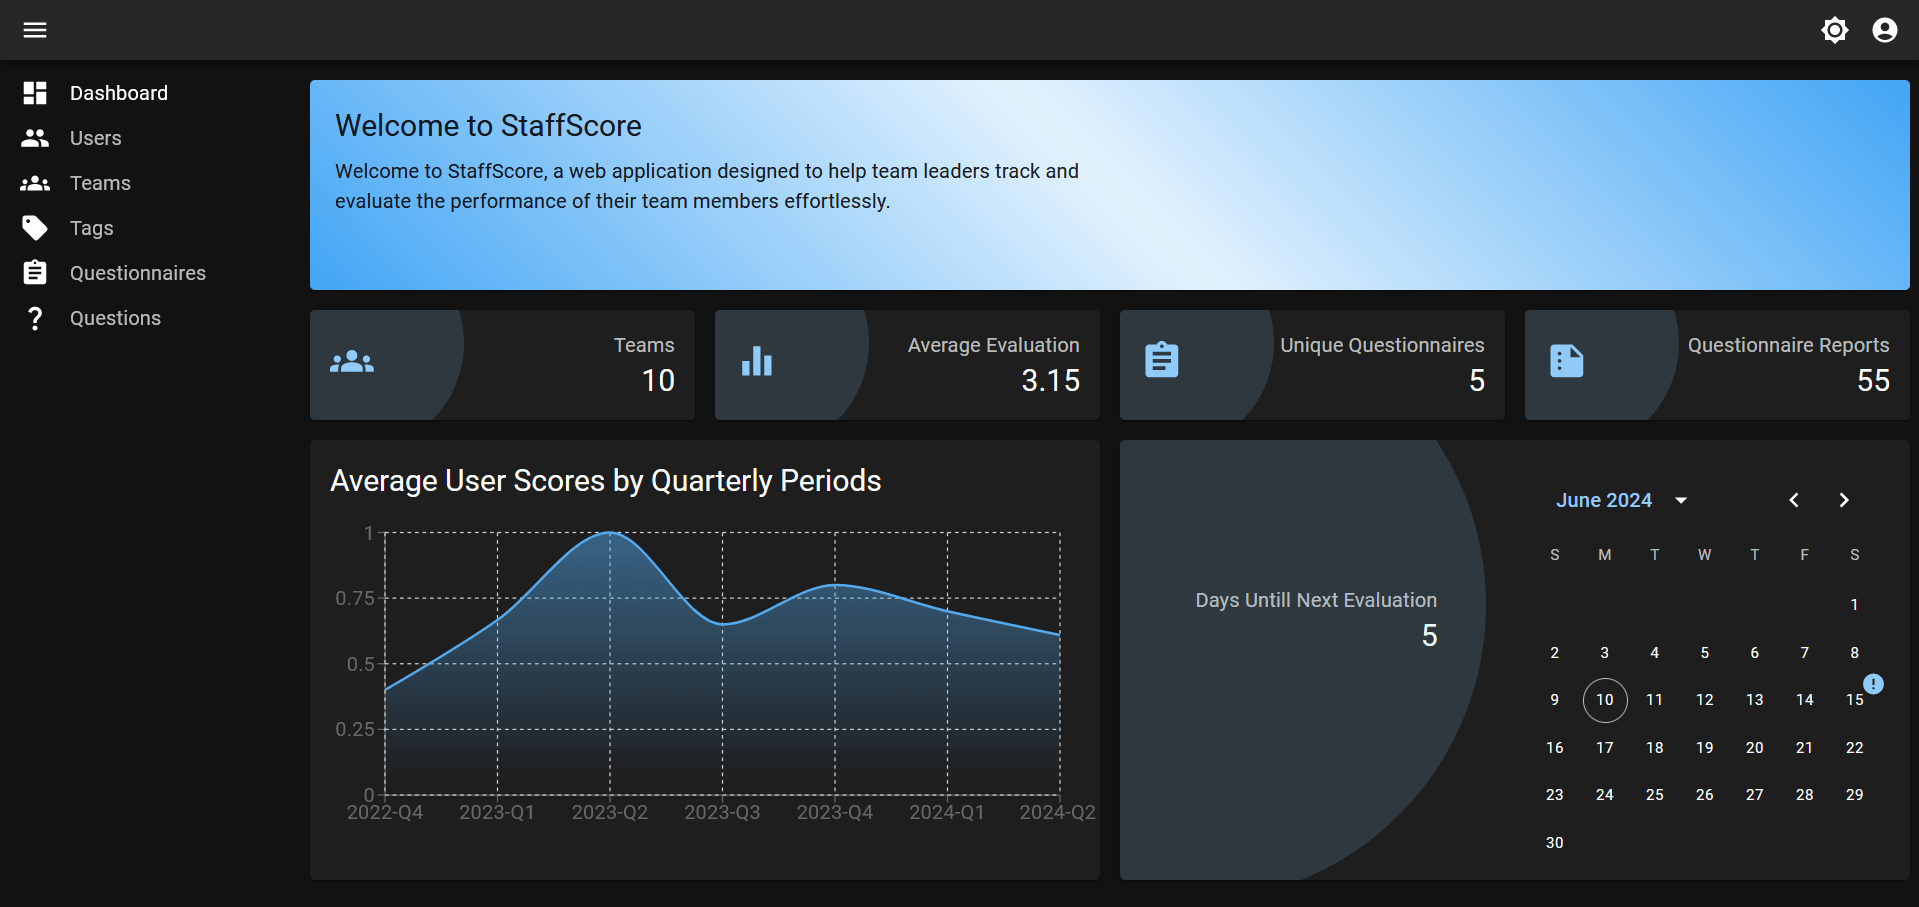Click the Questionnaire Reports value 55
Screen dimensions: 1919x907
tap(1873, 381)
